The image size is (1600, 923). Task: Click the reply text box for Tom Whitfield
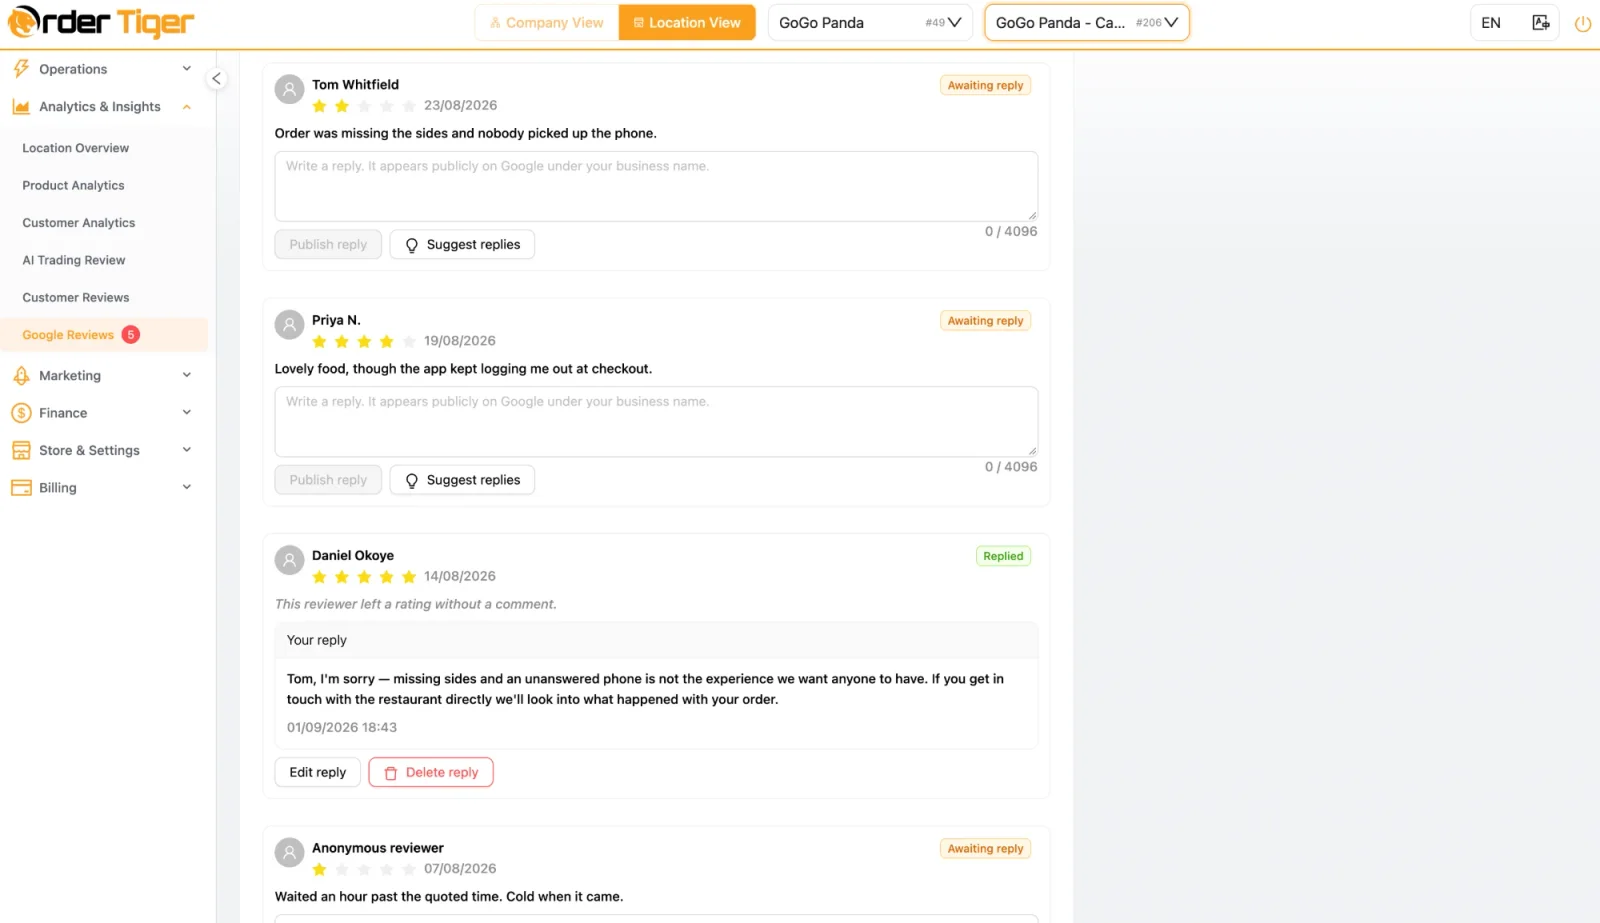[x=656, y=186]
